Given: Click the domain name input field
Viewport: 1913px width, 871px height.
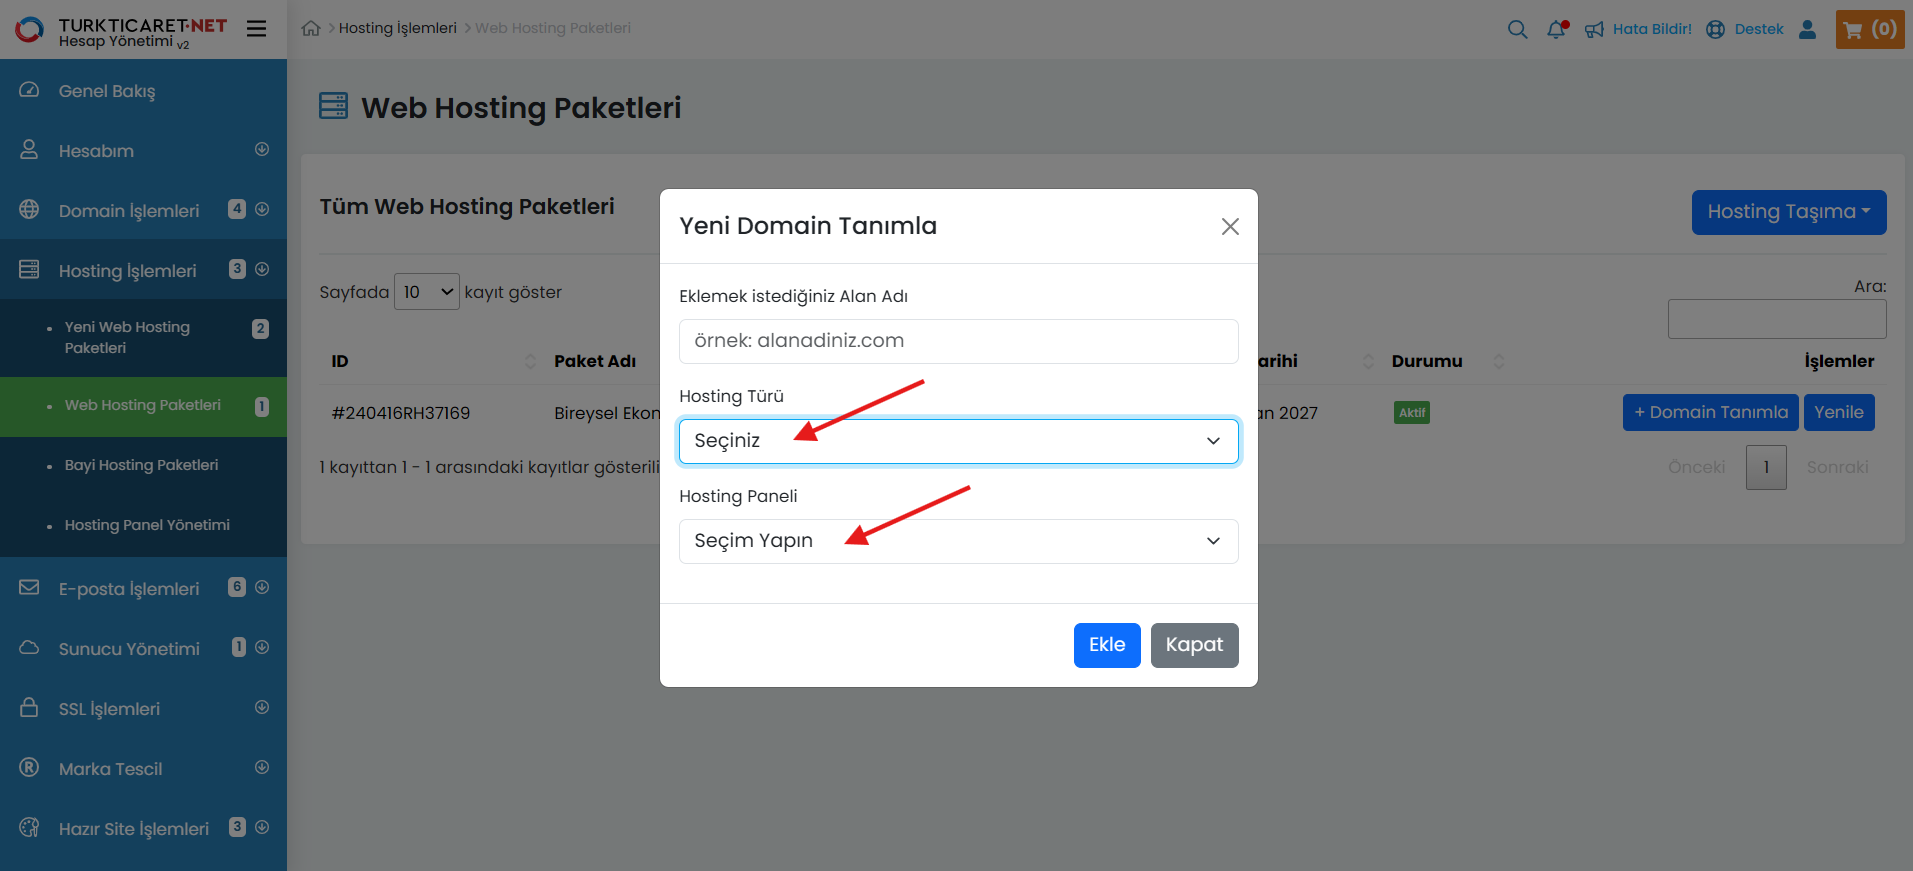Looking at the screenshot, I should pos(958,341).
